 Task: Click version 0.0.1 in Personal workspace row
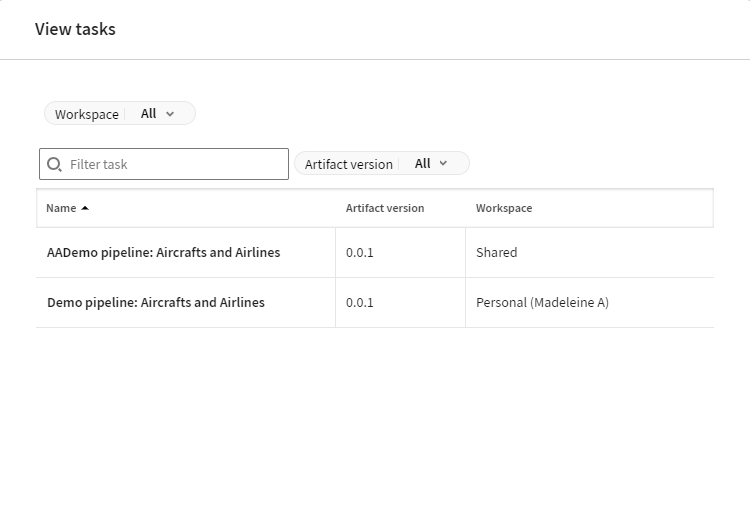point(360,303)
